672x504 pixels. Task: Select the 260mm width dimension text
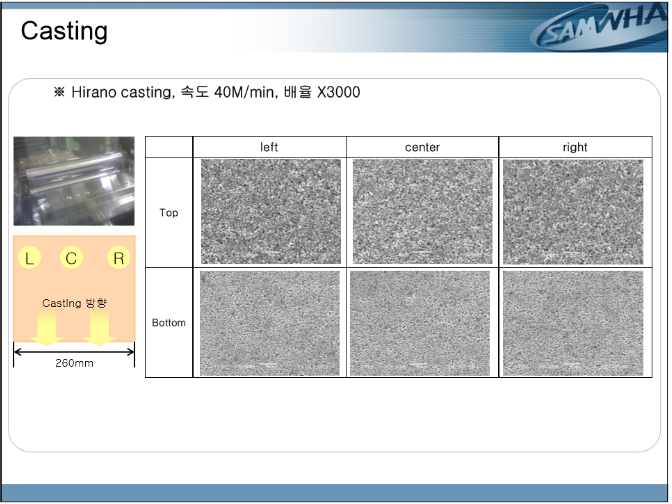click(74, 363)
